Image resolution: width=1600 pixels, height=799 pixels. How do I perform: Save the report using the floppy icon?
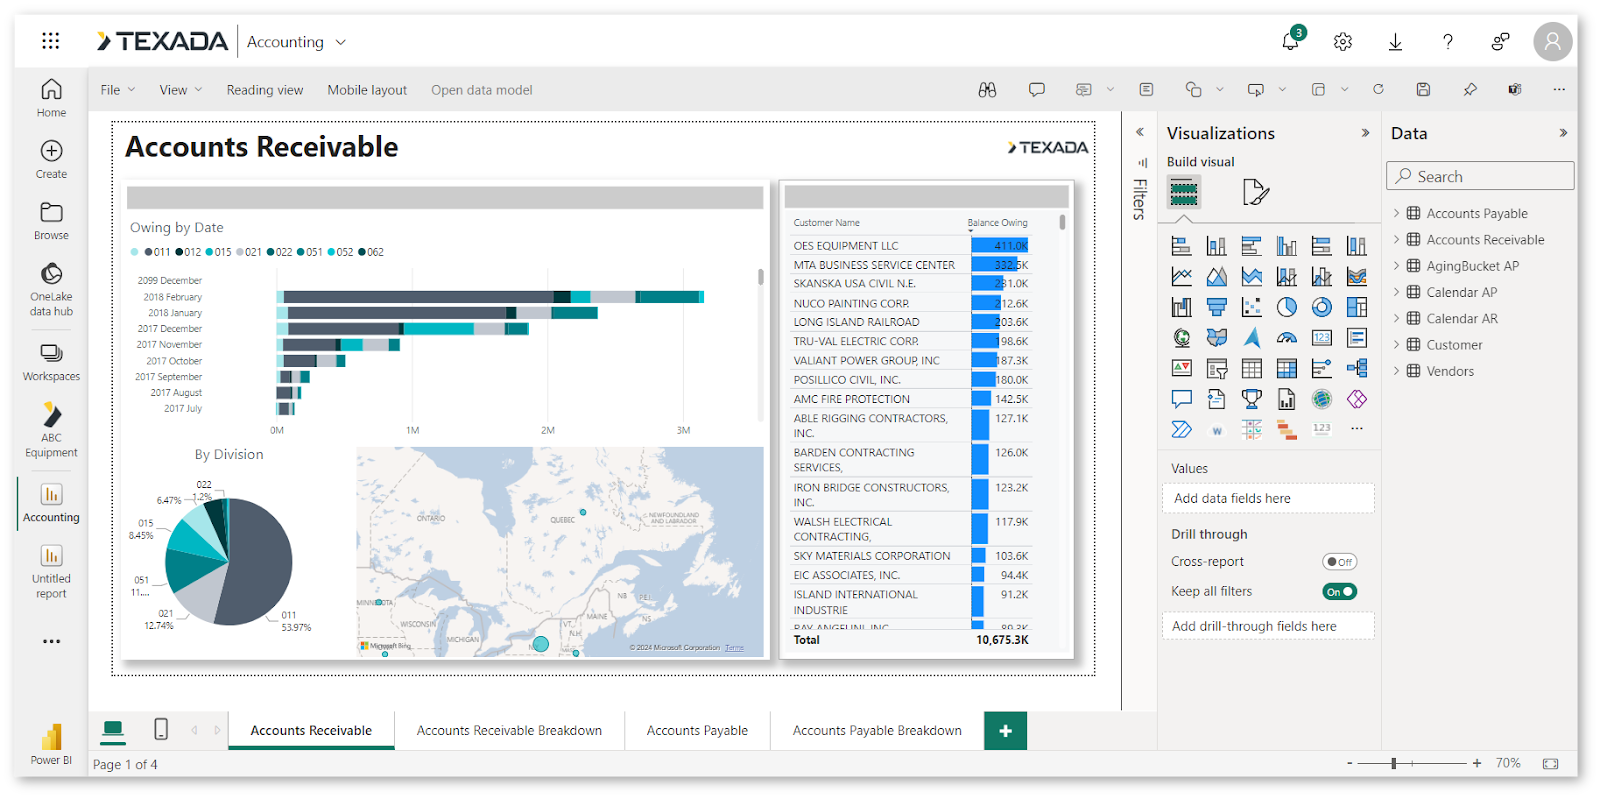click(1423, 90)
